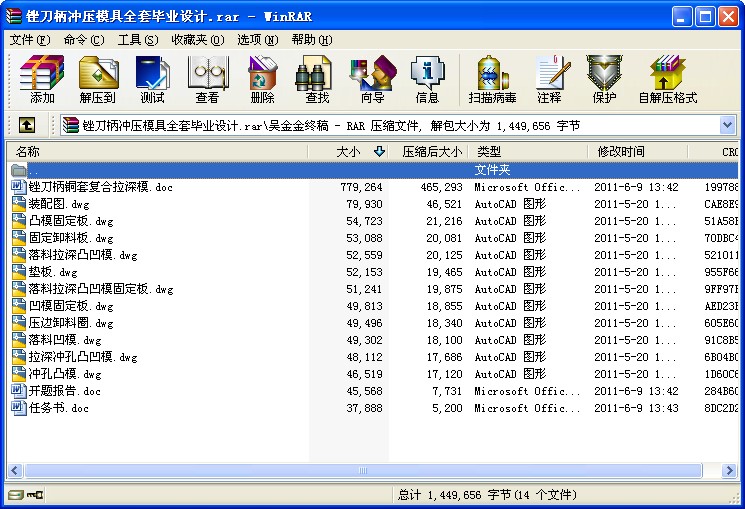Sort by 压缩后大小 column header
Viewport: 745px width, 509px height.
click(431, 152)
